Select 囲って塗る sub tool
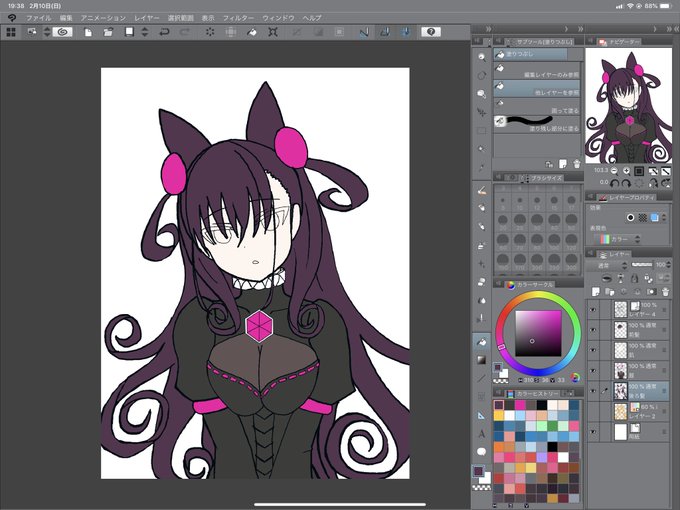This screenshot has width=680, height=510. point(537,106)
